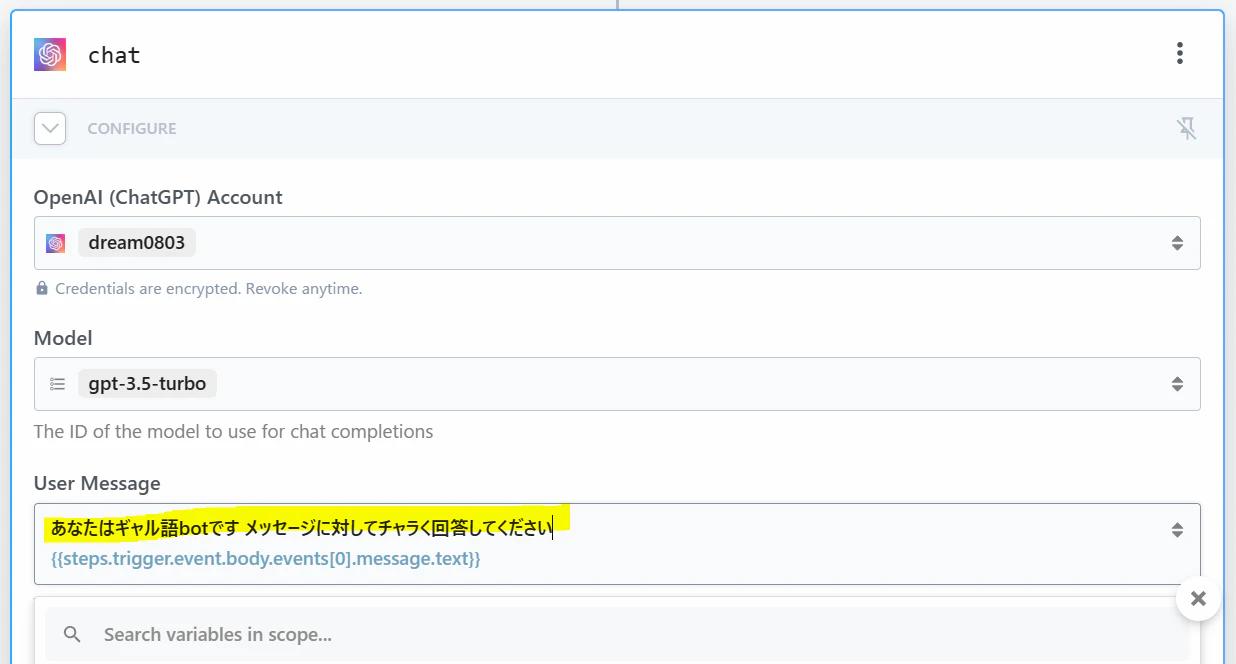This screenshot has width=1236, height=664.
Task: Open the User Message dropdown arrows
Action: click(1177, 530)
